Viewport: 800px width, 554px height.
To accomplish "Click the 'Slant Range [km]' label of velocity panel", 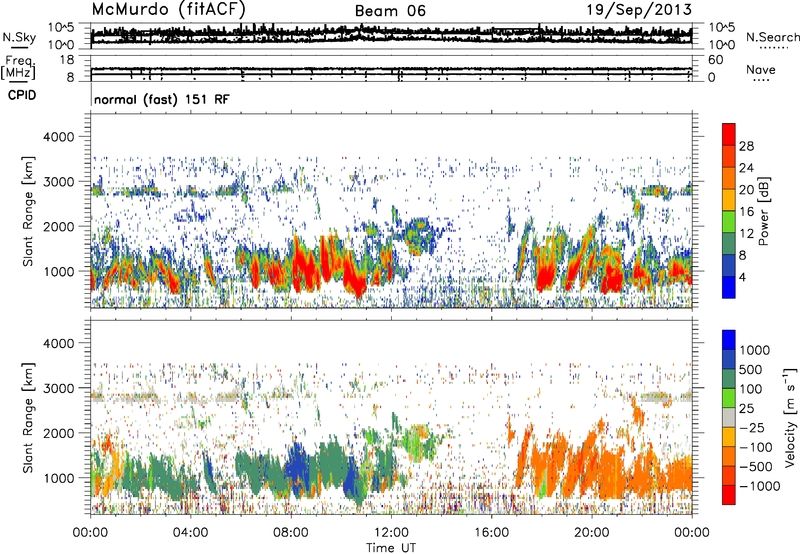I will [x=28, y=417].
